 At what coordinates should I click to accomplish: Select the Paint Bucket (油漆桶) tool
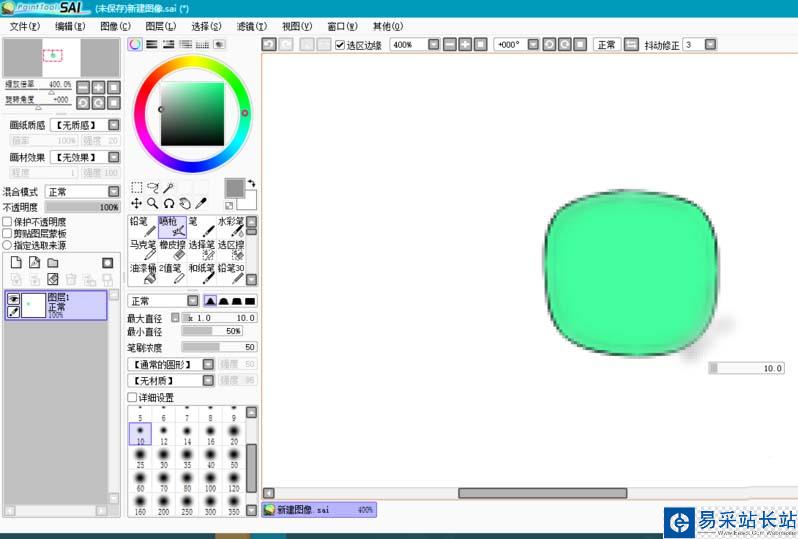click(x=142, y=273)
